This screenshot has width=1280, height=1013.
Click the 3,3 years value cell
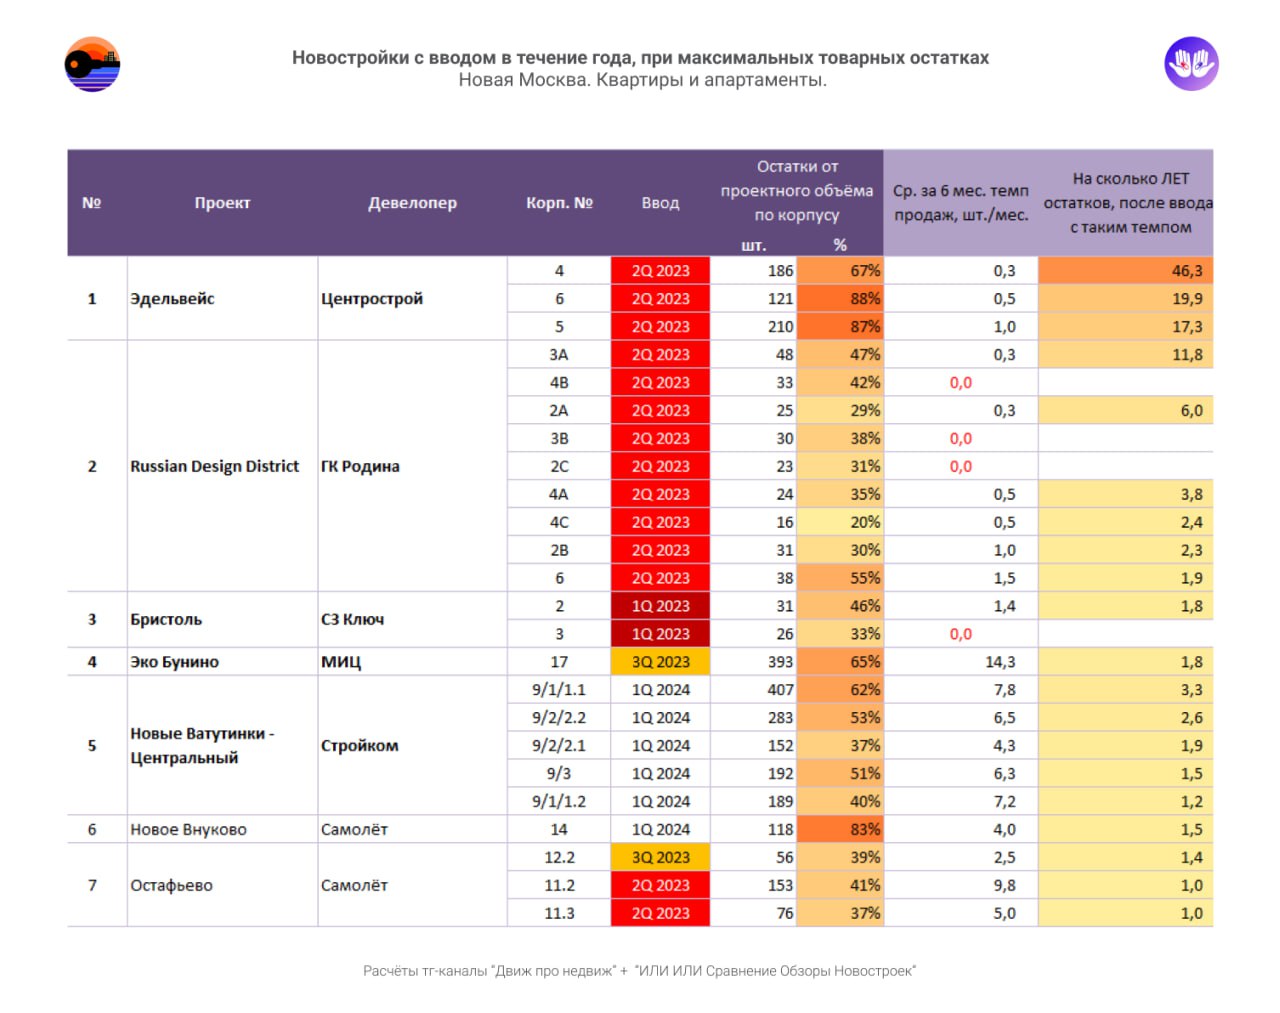[x=1126, y=690]
